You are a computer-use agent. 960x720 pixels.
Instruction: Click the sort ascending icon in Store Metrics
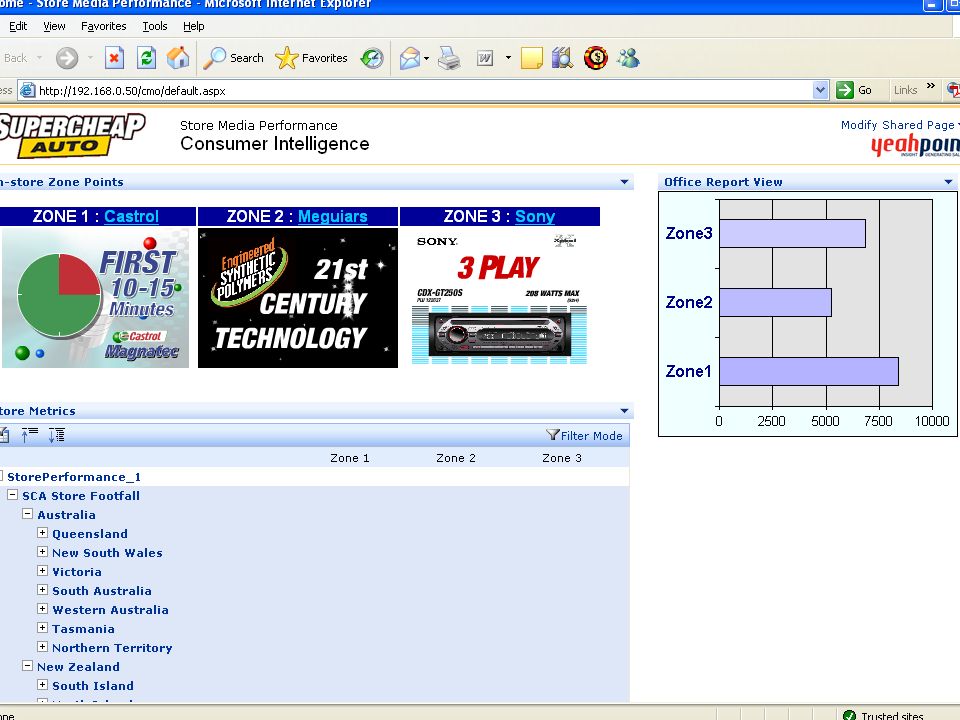[x=29, y=435]
